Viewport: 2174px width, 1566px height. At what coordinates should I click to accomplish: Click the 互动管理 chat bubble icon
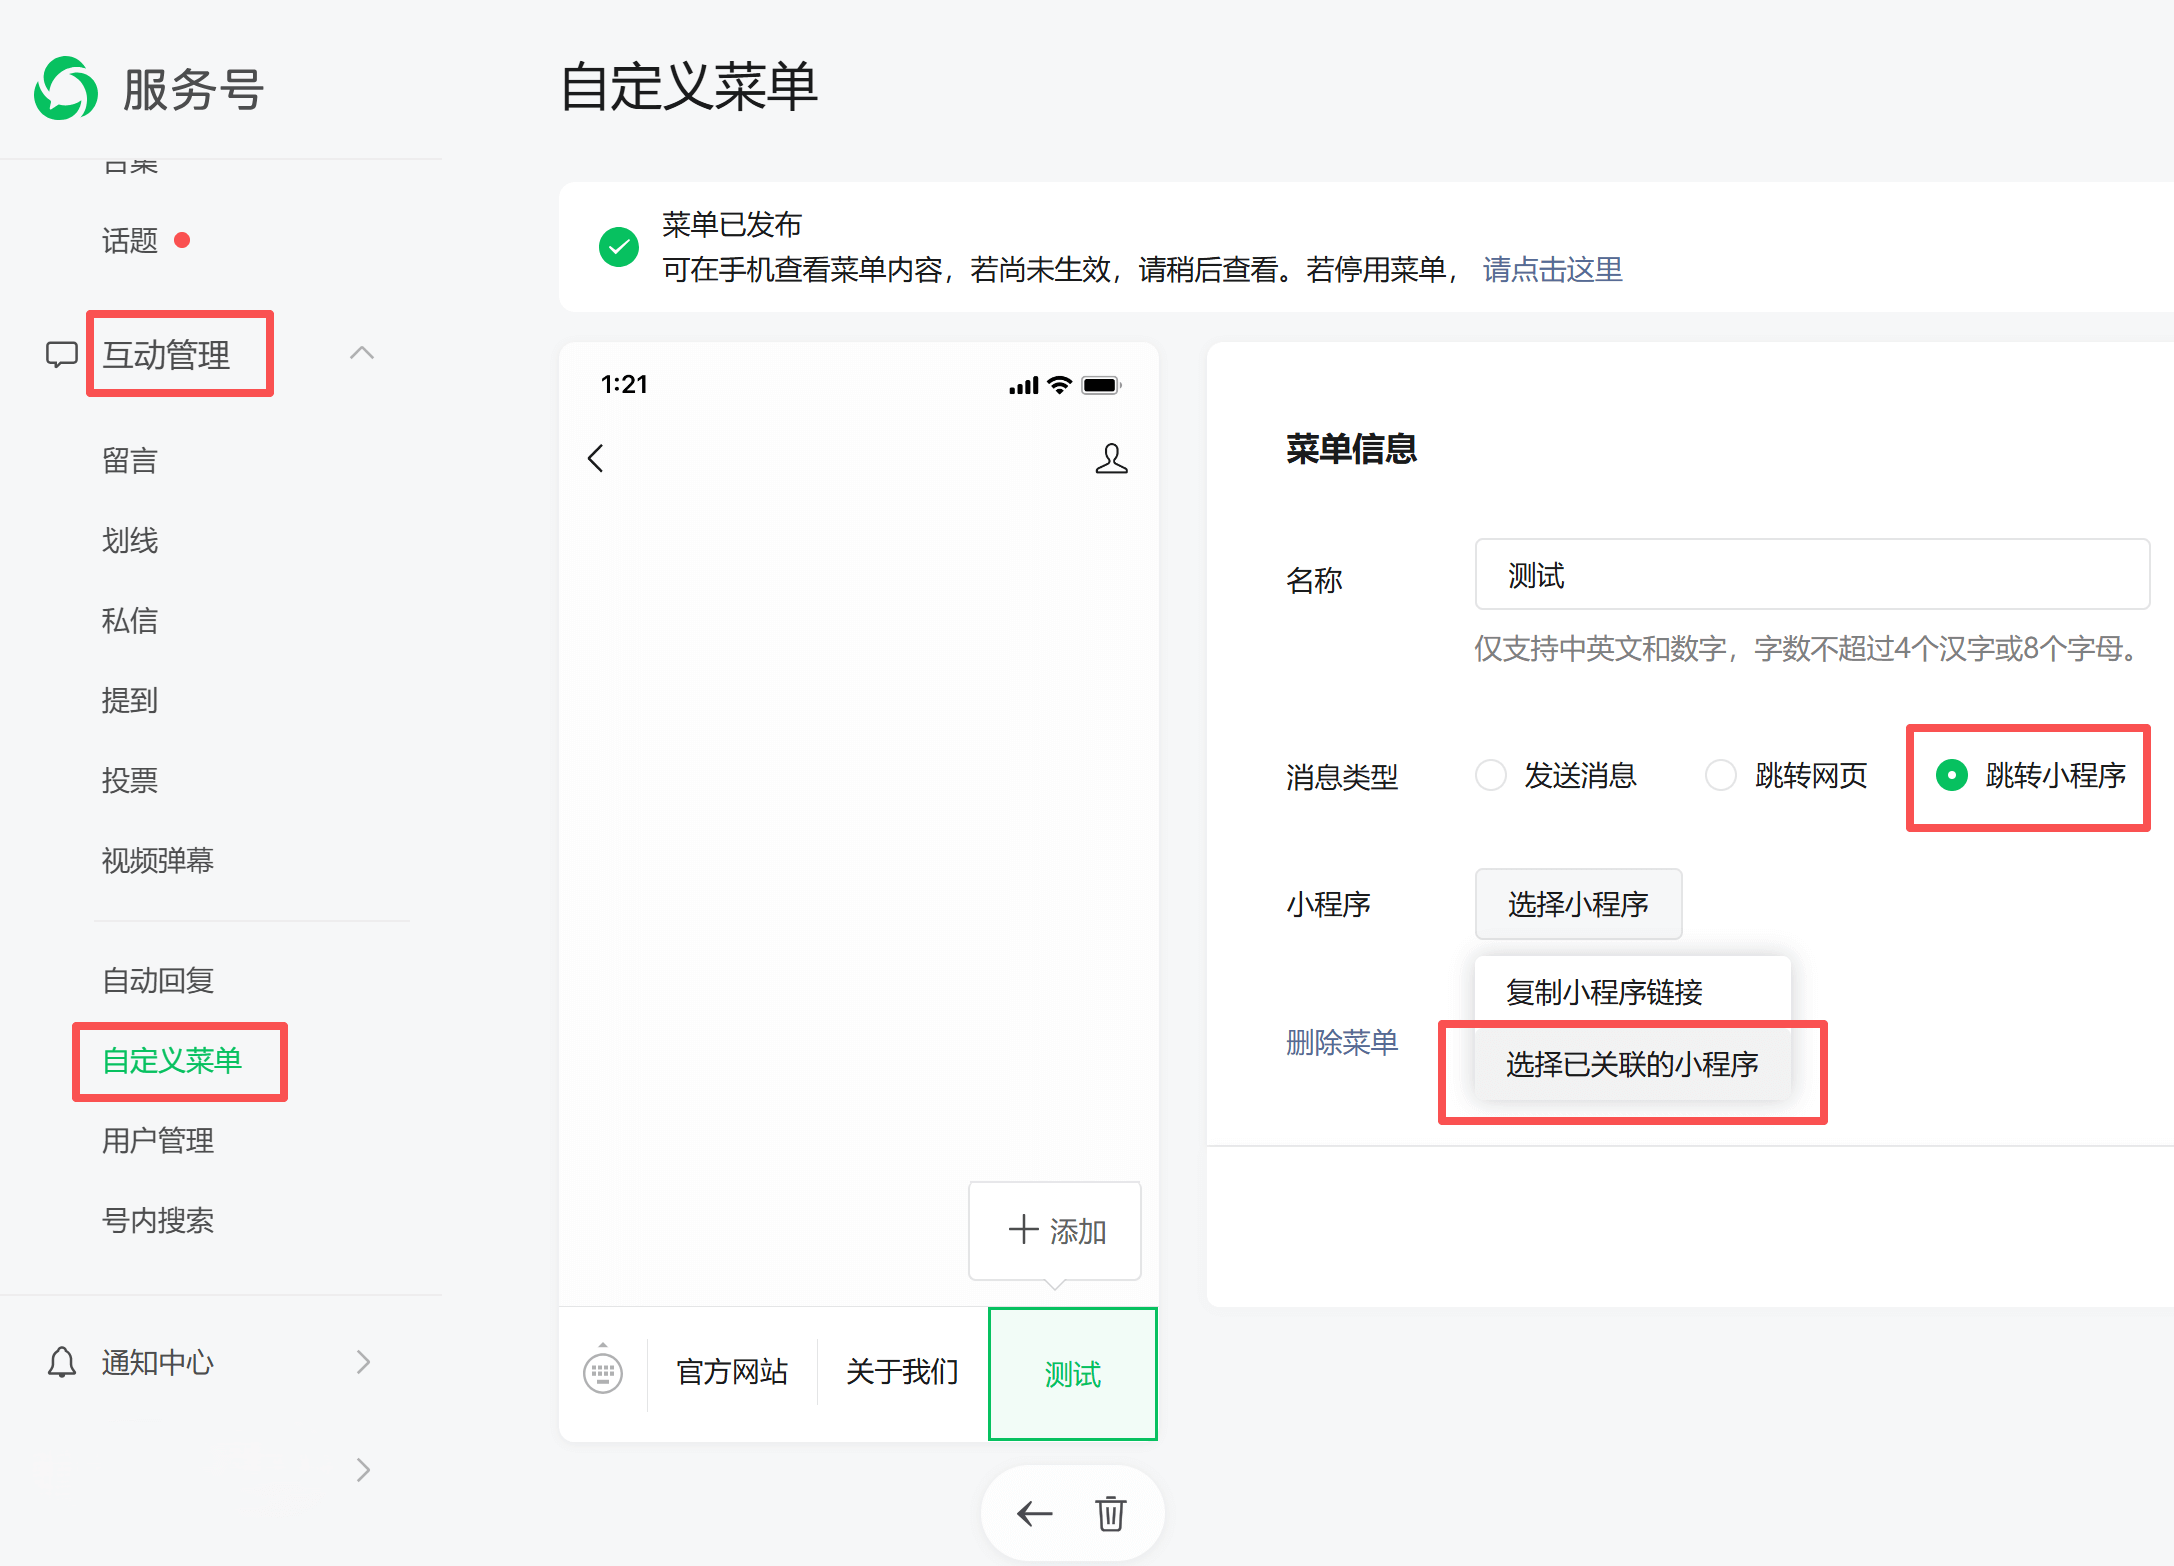coord(62,354)
